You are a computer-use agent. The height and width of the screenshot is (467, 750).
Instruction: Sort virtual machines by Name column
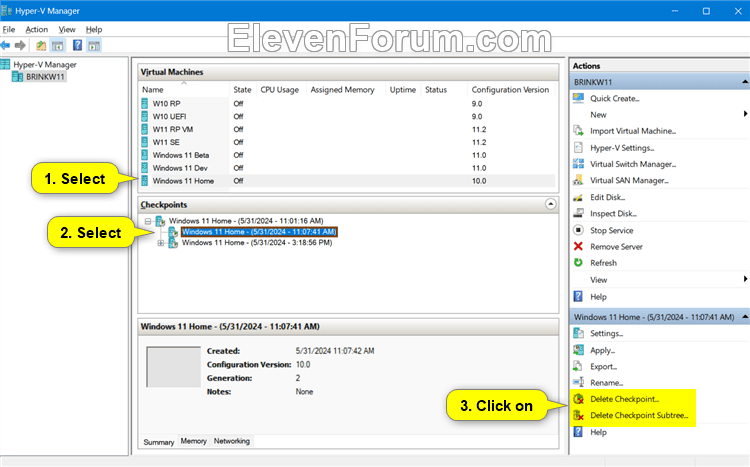coord(184,89)
